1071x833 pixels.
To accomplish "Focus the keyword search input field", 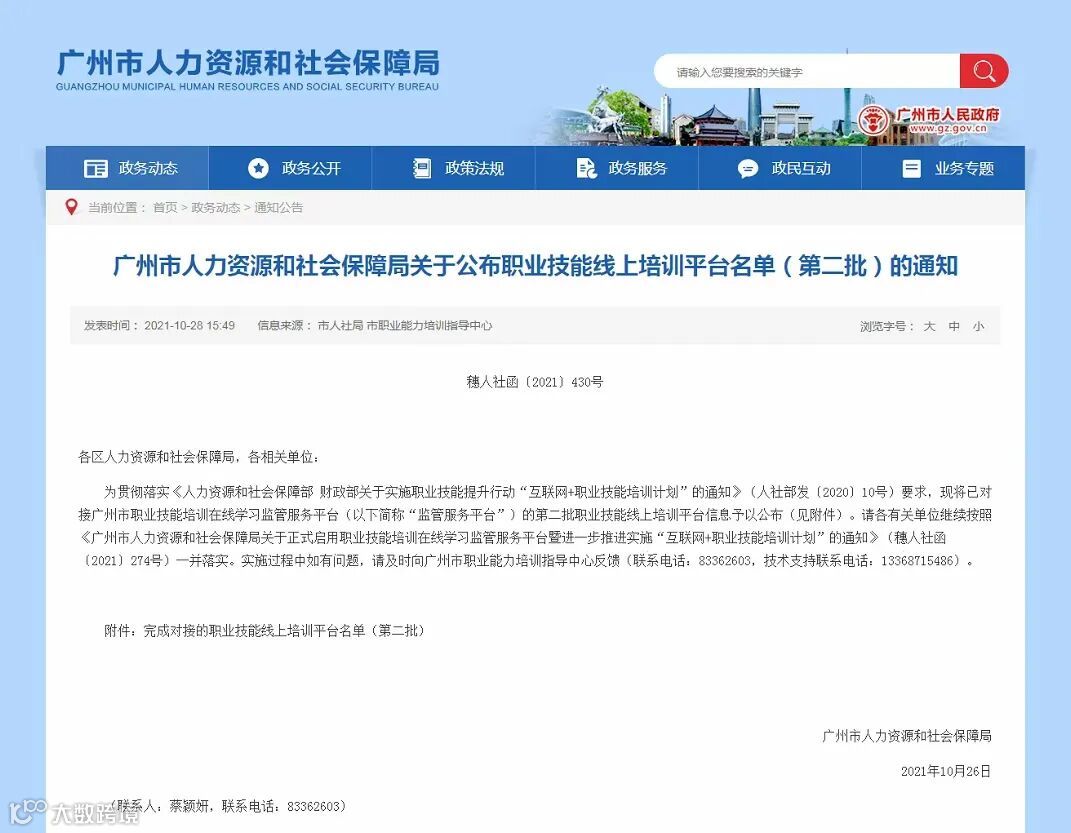I will [x=807, y=71].
